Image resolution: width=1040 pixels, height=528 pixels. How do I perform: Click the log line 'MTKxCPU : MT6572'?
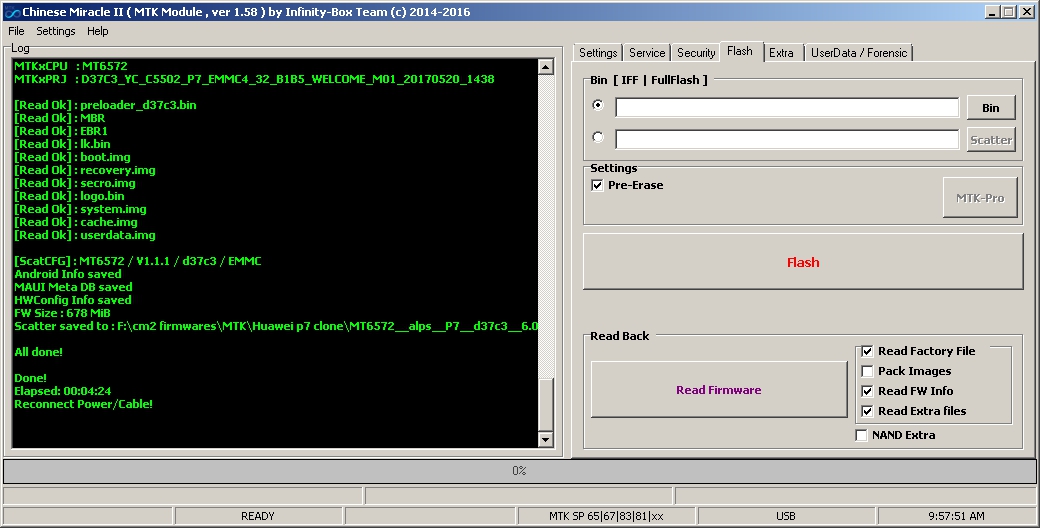[70, 66]
